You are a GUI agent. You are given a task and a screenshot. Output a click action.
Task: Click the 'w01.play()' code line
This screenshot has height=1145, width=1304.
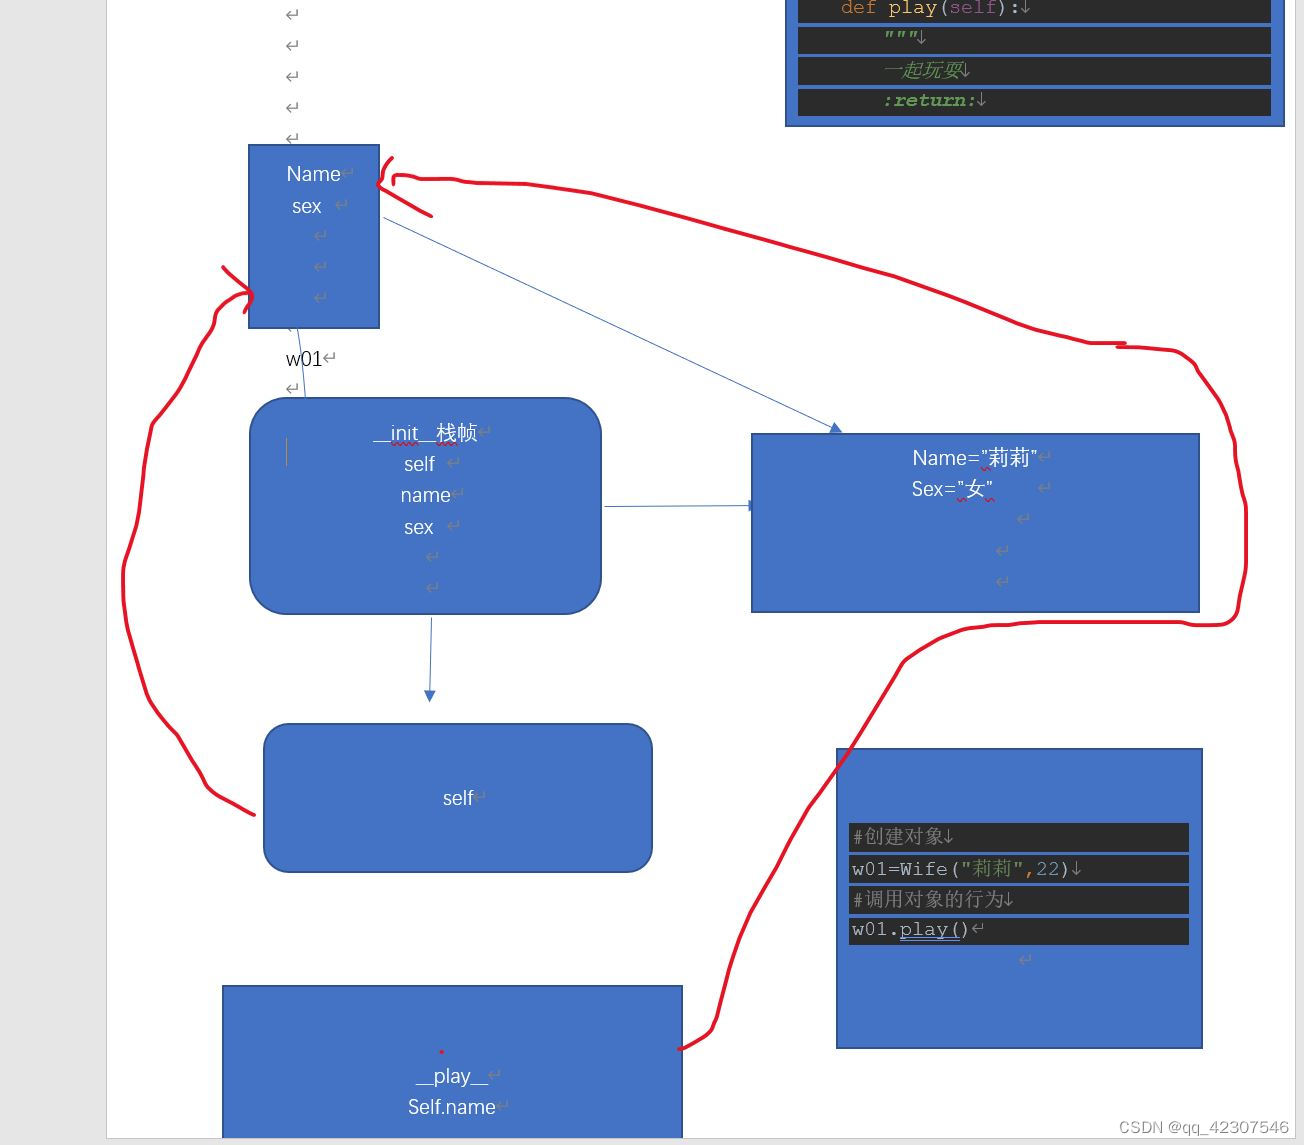point(1019,930)
